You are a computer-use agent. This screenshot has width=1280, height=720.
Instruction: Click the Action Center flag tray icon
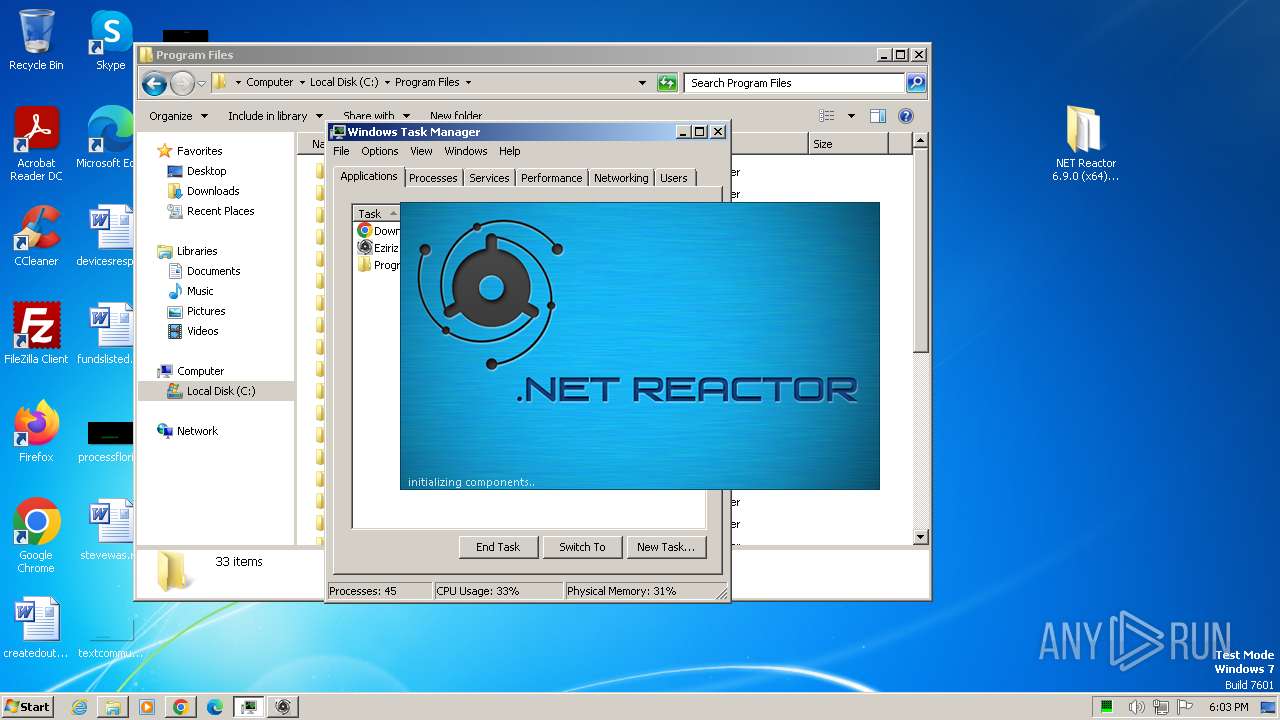1185,707
